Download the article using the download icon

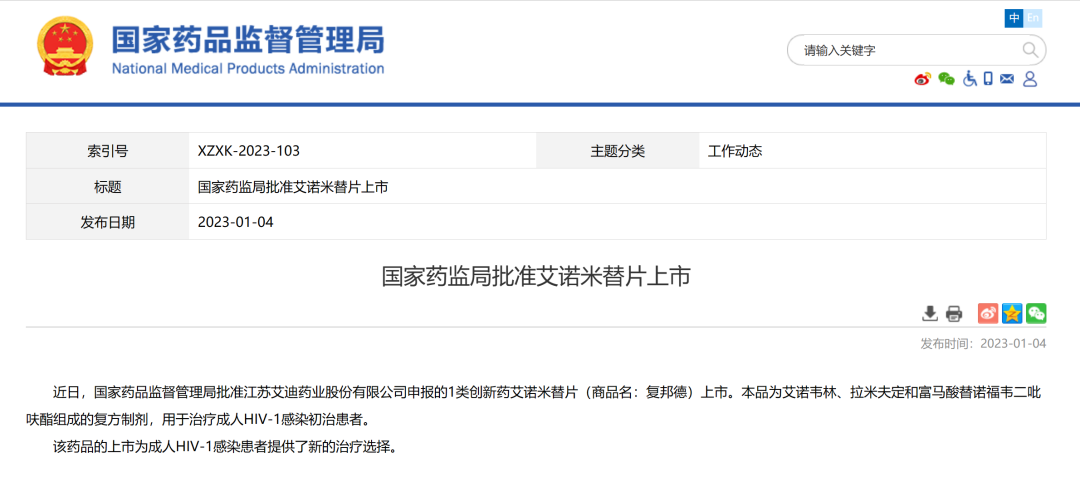click(930, 313)
